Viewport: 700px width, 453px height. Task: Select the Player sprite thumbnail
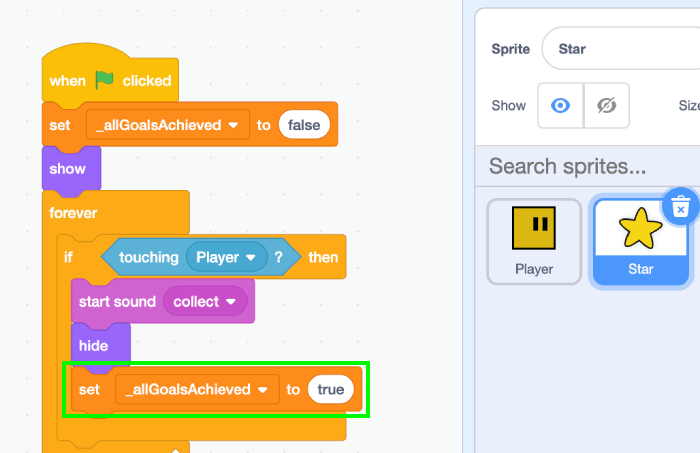[x=534, y=240]
